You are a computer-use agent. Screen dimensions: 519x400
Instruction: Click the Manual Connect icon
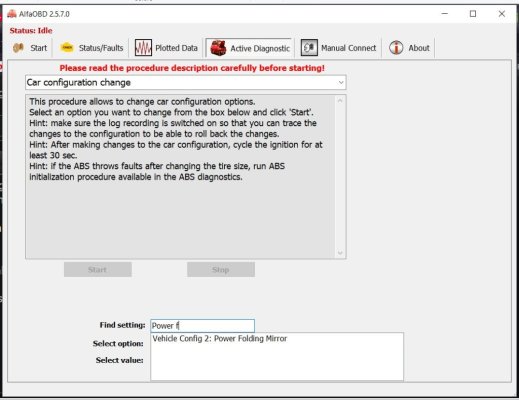tap(309, 48)
